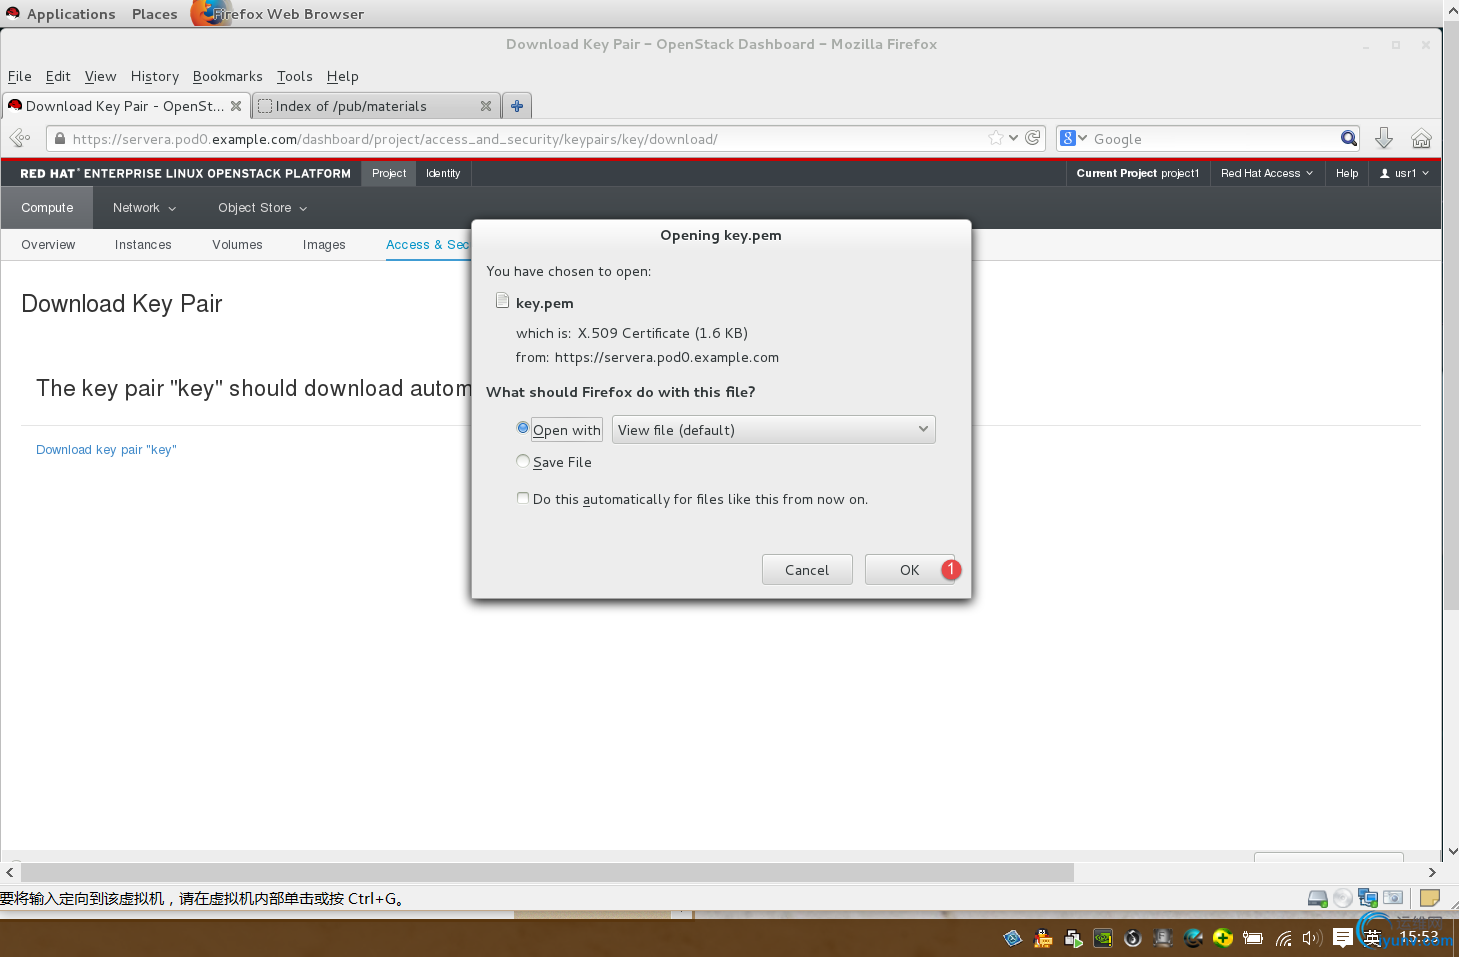
Task: Open the Firefox downloads arrow
Action: tap(1384, 138)
